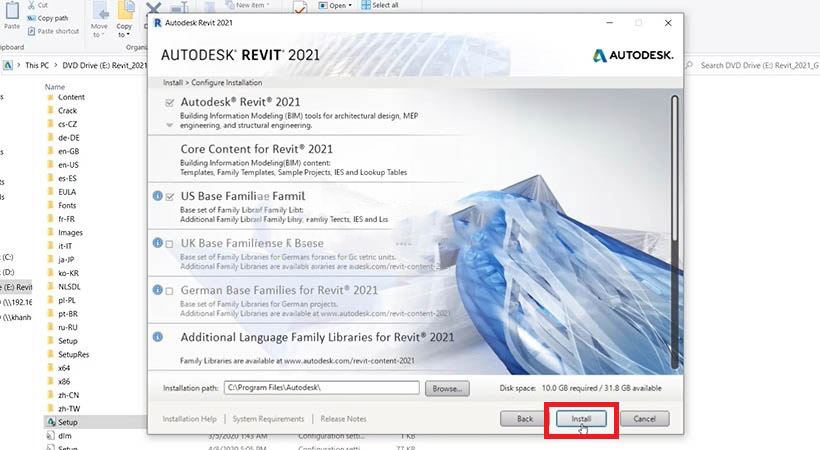The height and width of the screenshot is (450, 820).
Task: Toggle the US Base Families checkbox
Action: coord(169,197)
